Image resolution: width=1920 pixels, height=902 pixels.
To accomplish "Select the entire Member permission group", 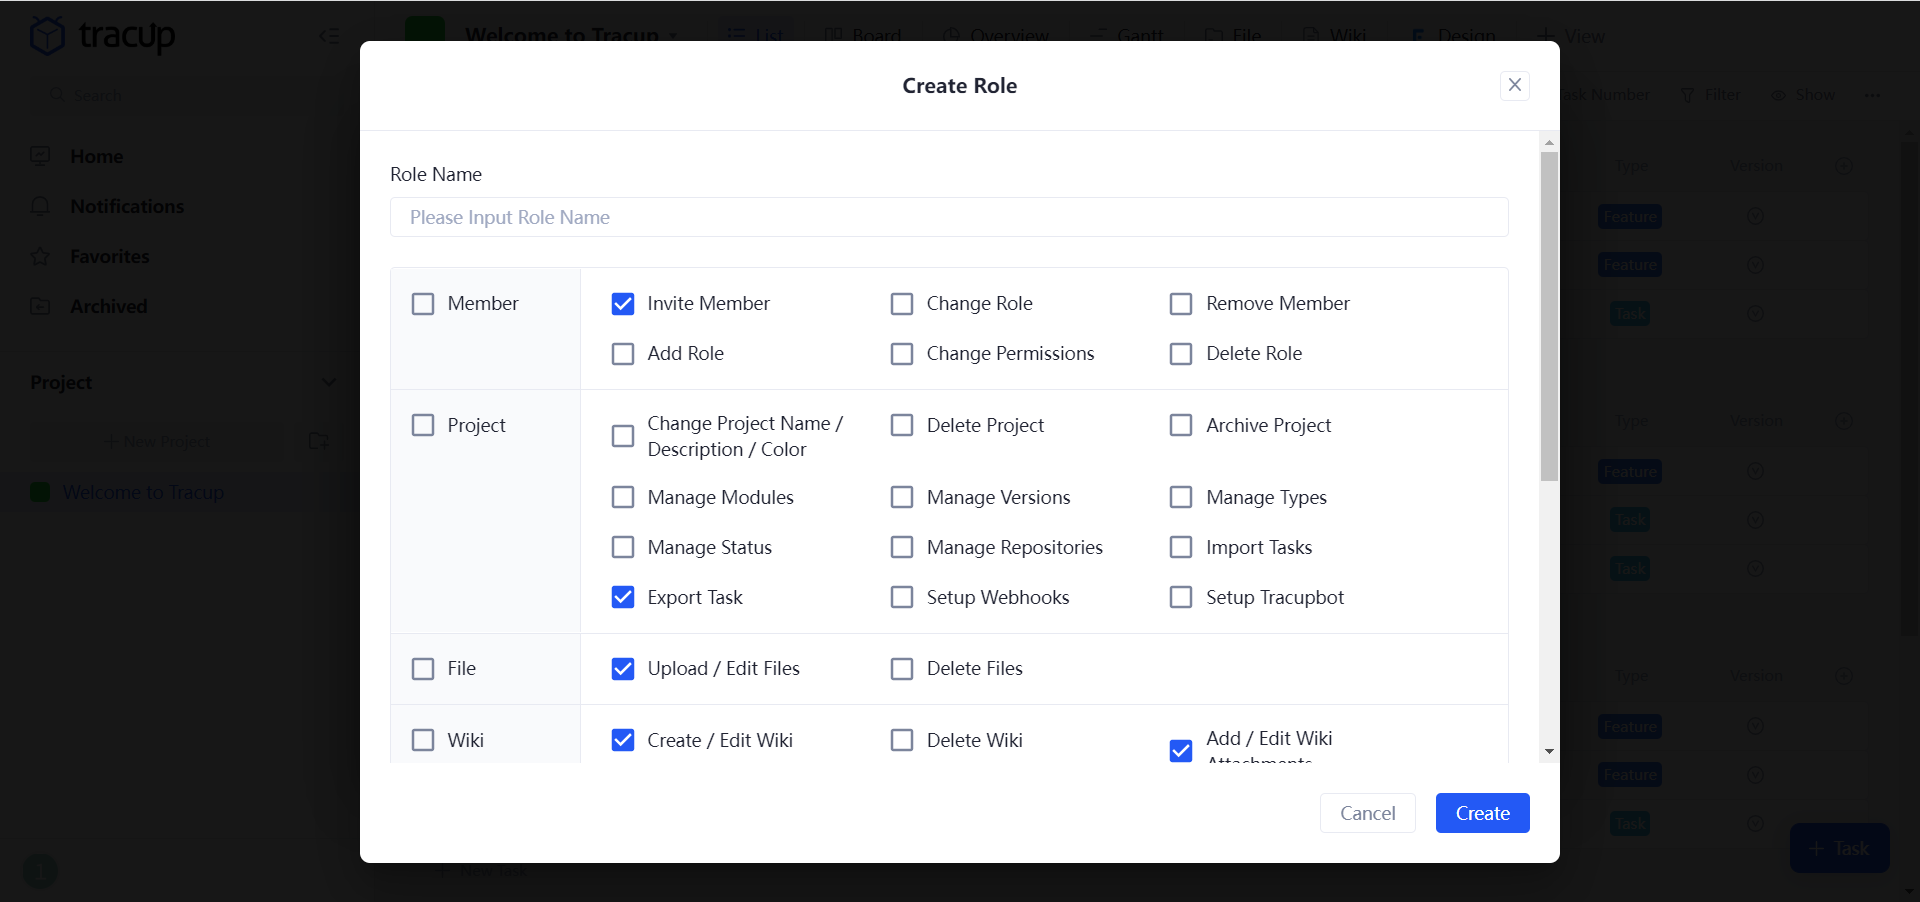I will (x=423, y=303).
